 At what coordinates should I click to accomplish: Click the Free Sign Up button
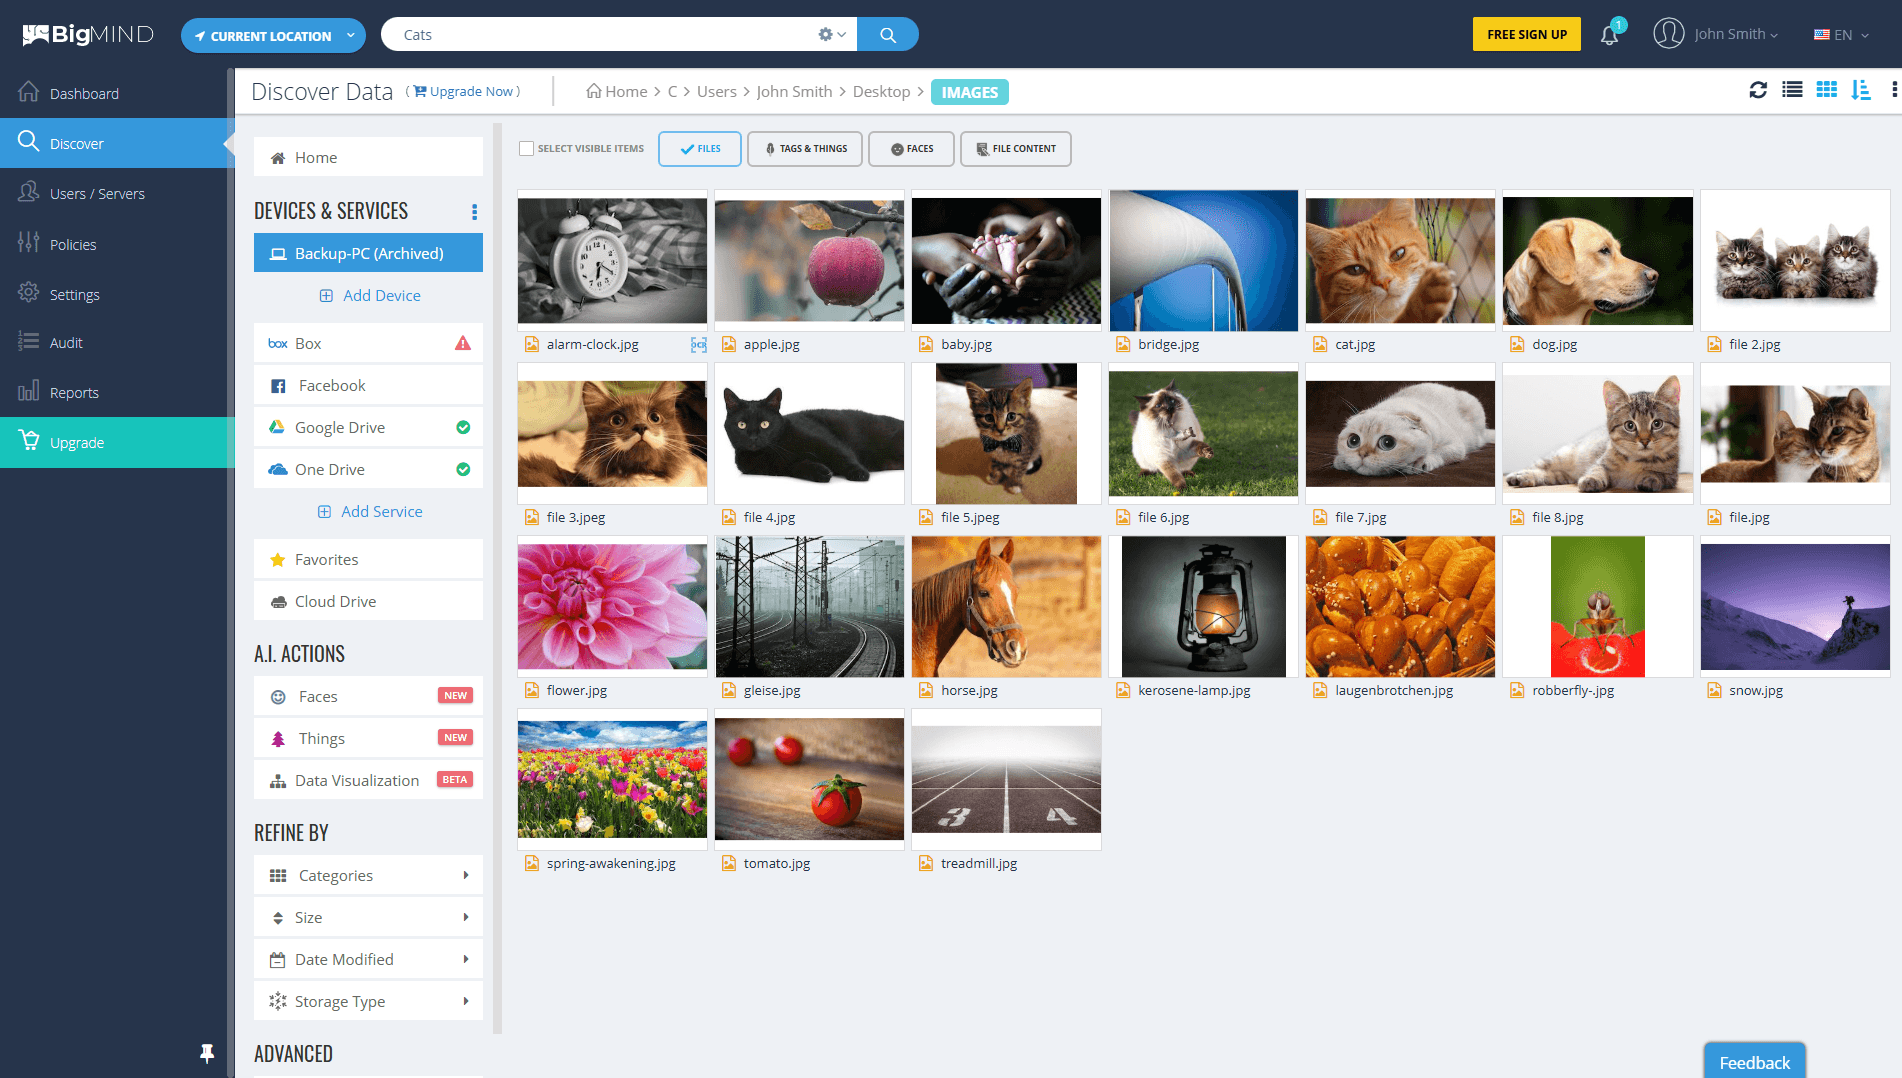point(1526,33)
